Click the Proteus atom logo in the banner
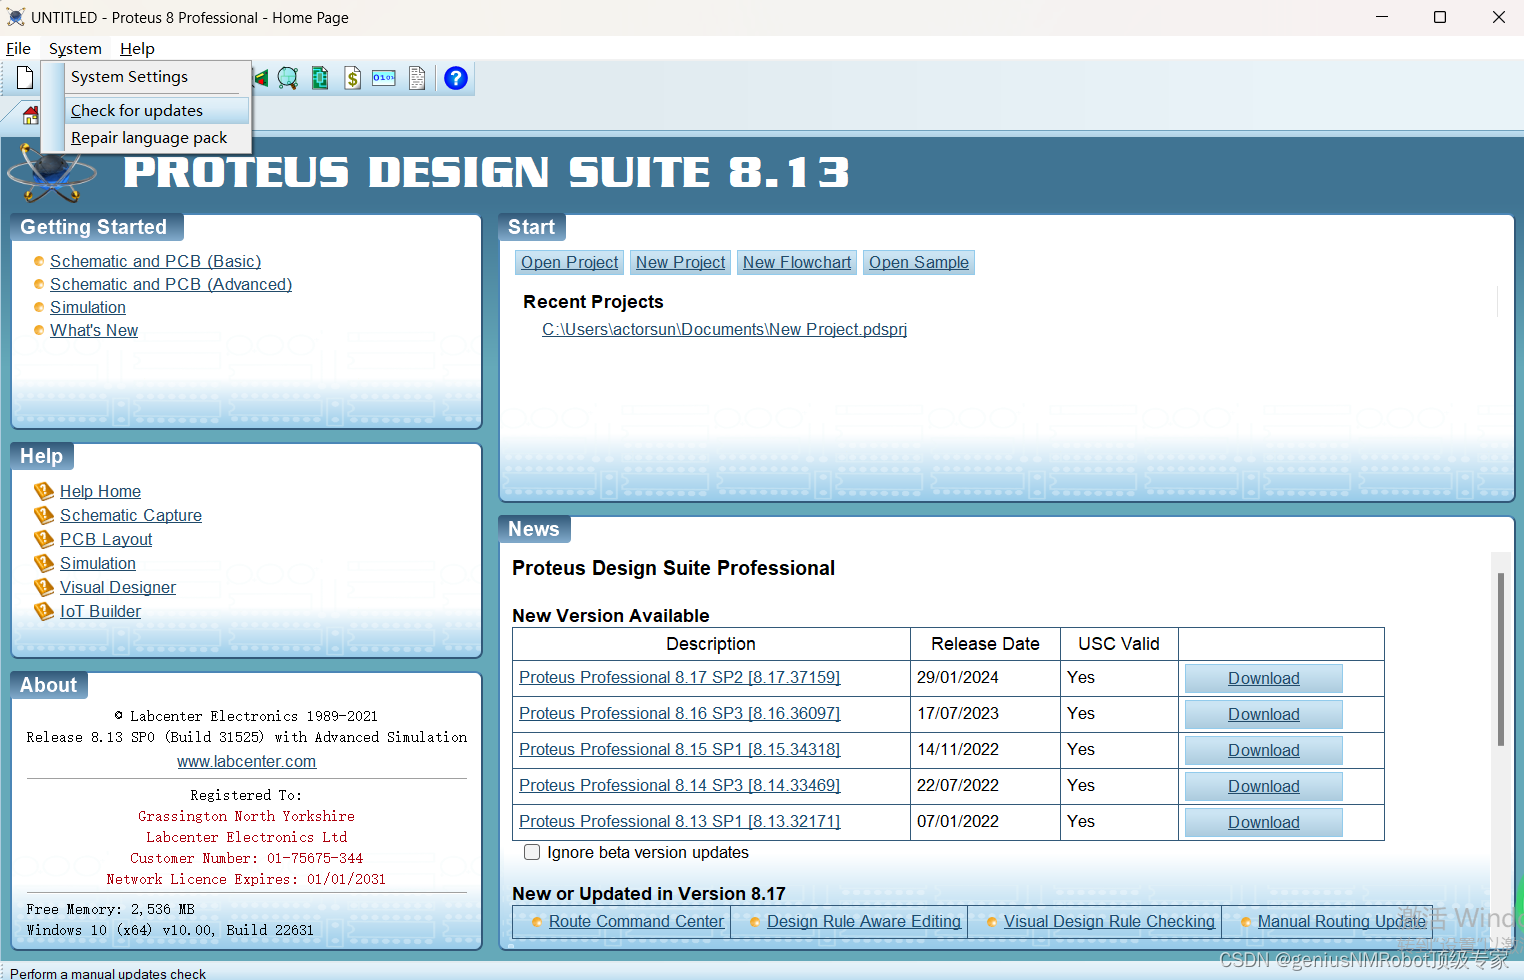This screenshot has height=980, width=1524. (x=52, y=174)
